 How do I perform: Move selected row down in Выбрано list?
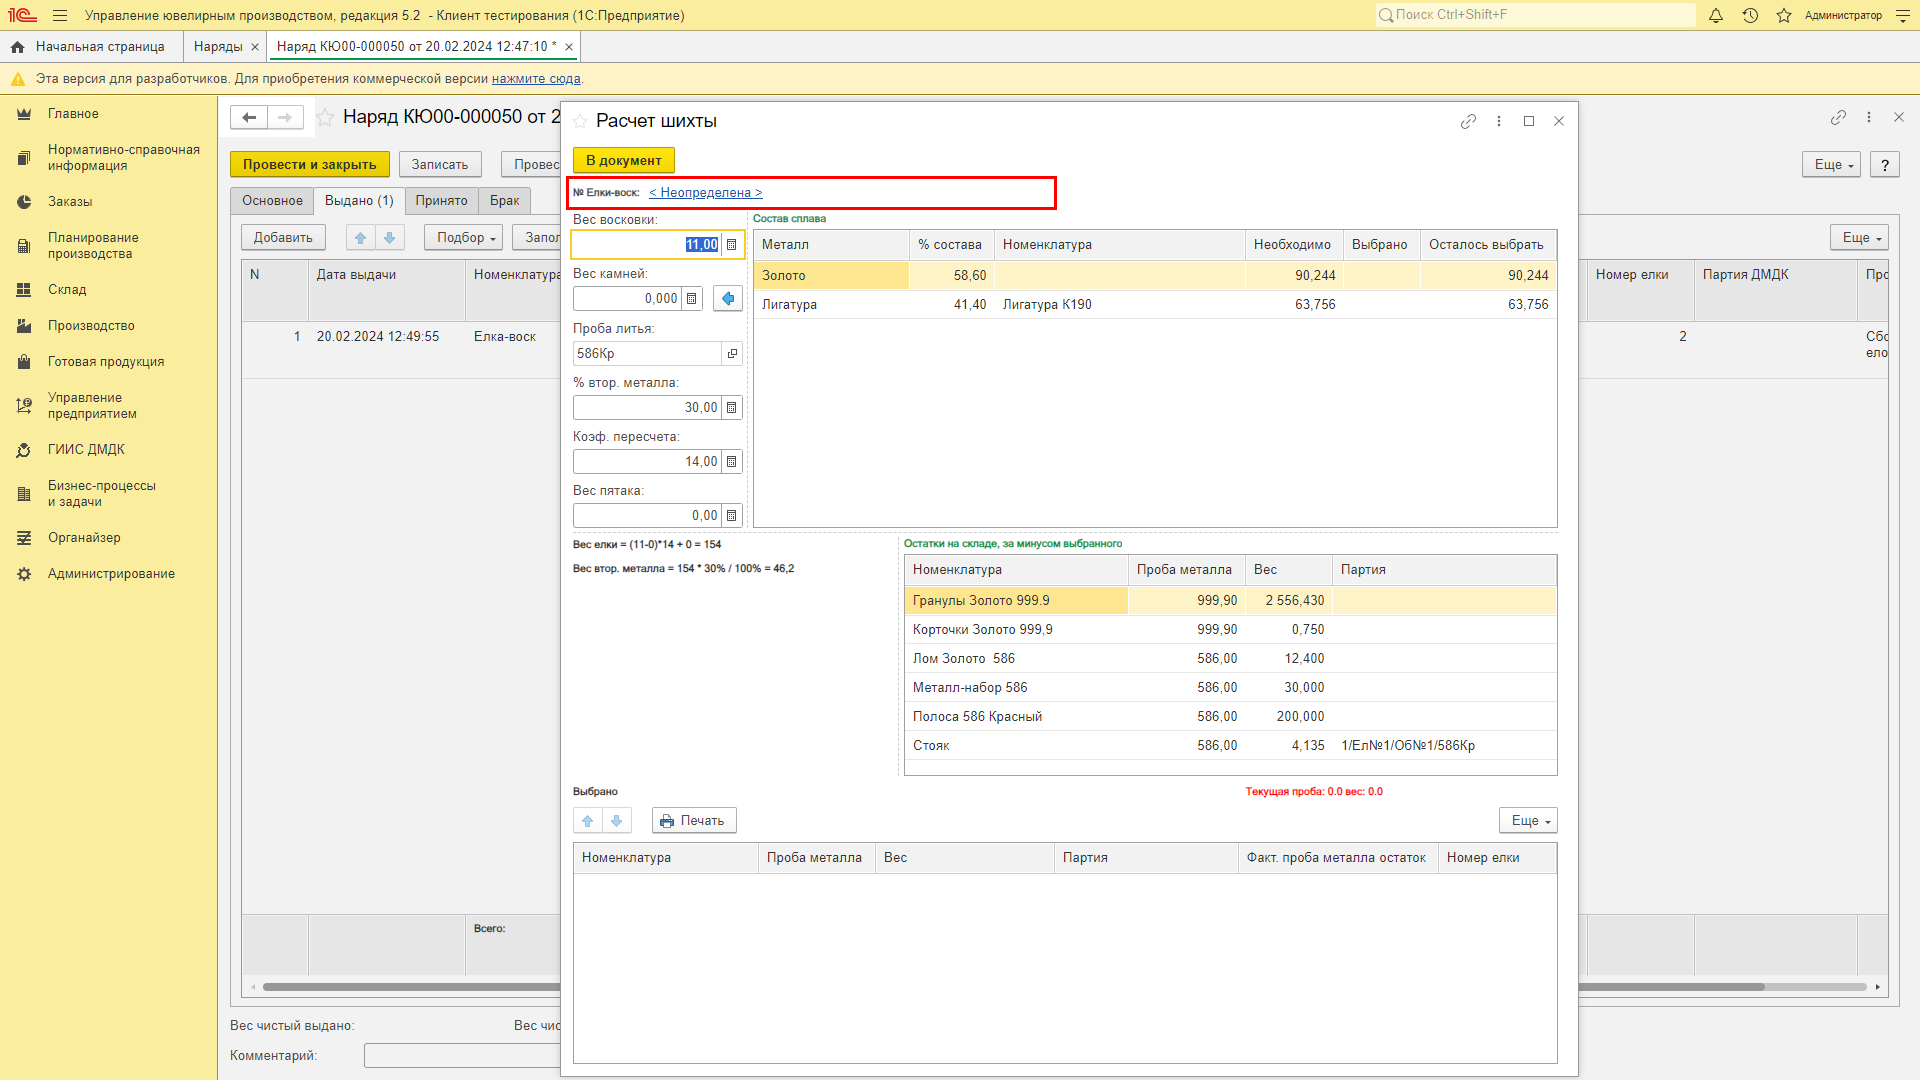pos(617,821)
